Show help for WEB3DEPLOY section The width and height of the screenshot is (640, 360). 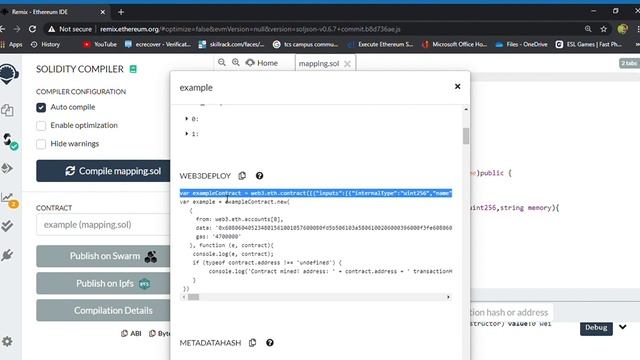[260, 176]
